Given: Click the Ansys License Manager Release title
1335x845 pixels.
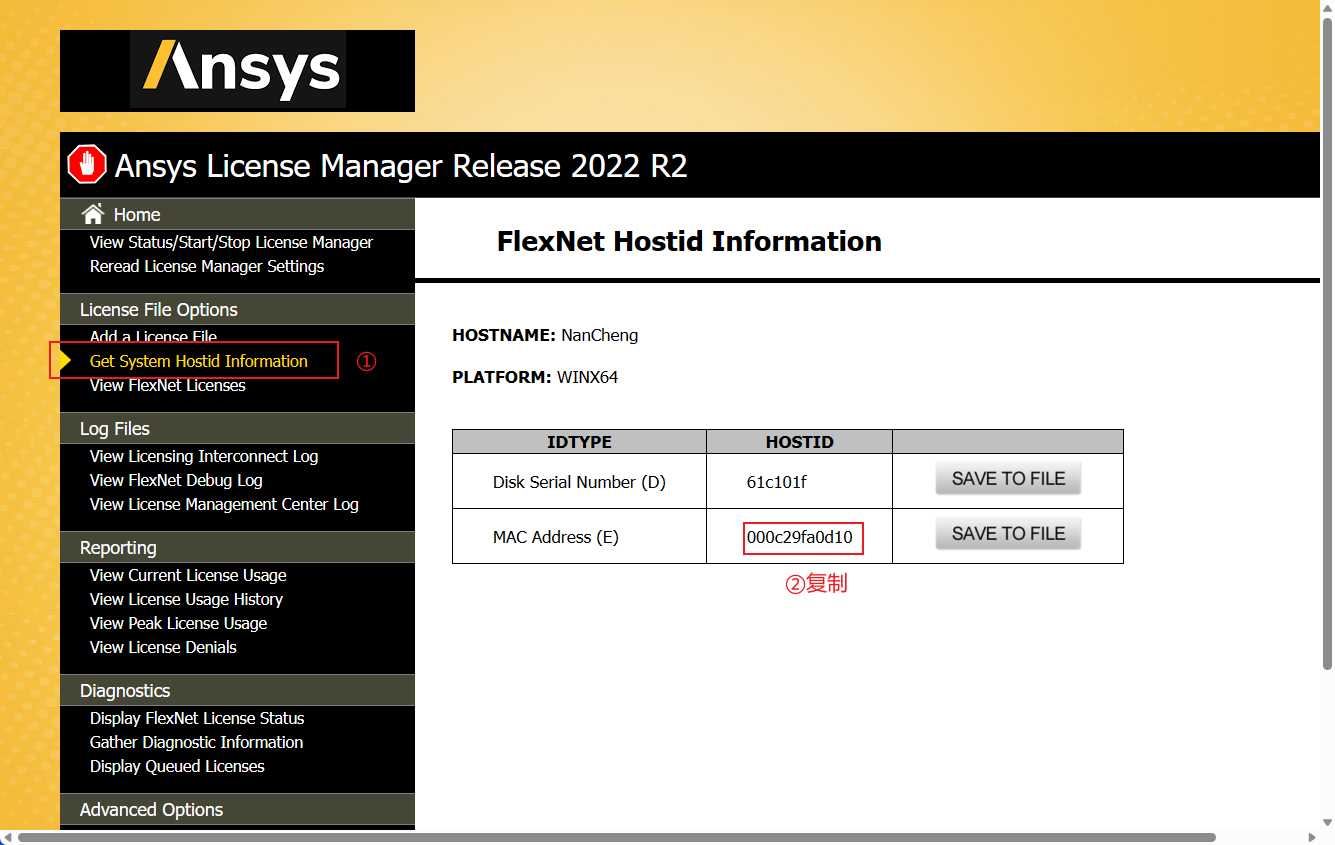Looking at the screenshot, I should (x=401, y=166).
